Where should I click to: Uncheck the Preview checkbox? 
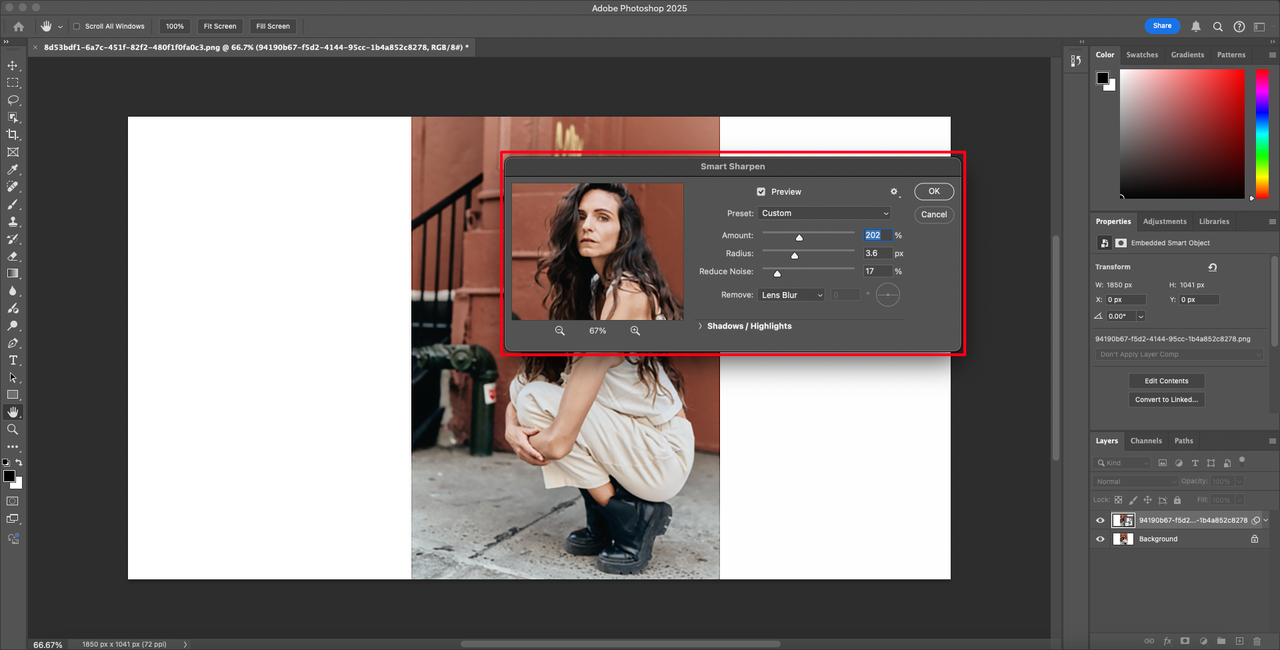tap(761, 192)
